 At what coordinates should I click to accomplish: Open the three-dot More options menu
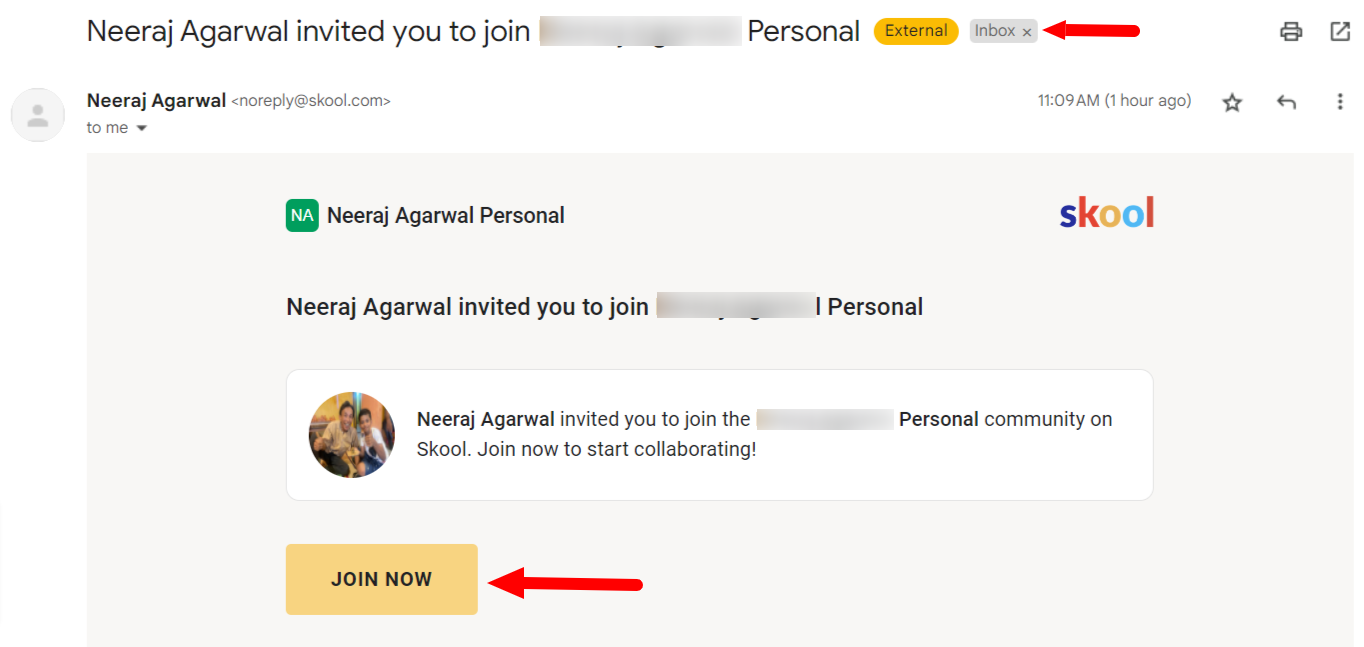click(1340, 102)
